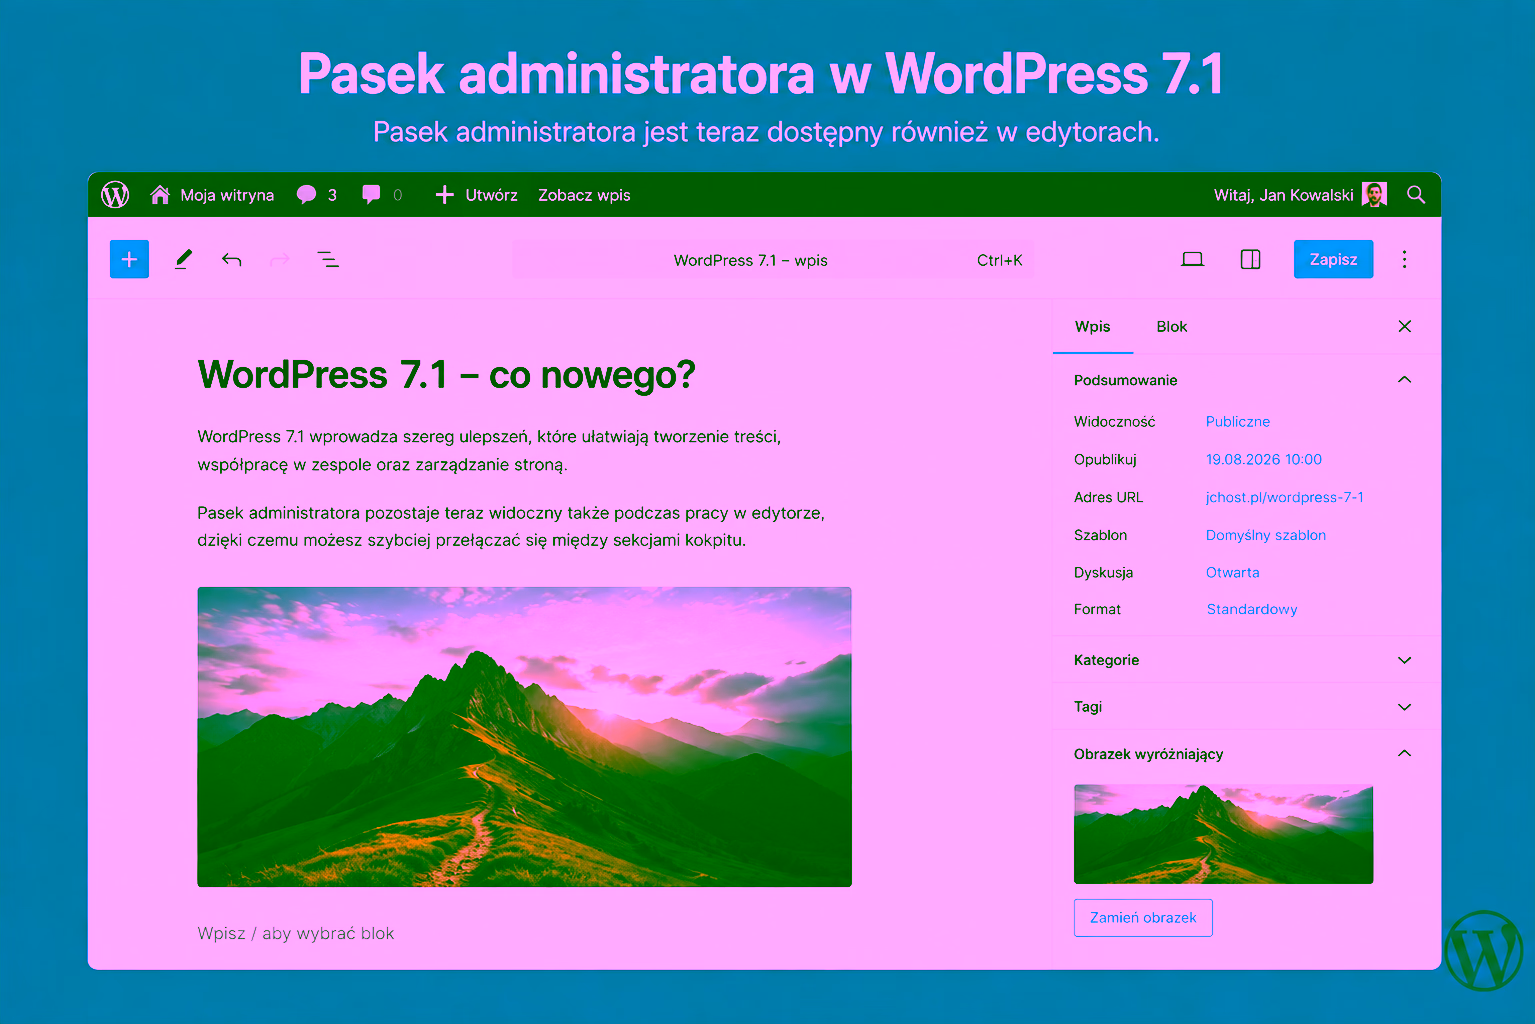Go to Moja witryna home icon

(160, 195)
